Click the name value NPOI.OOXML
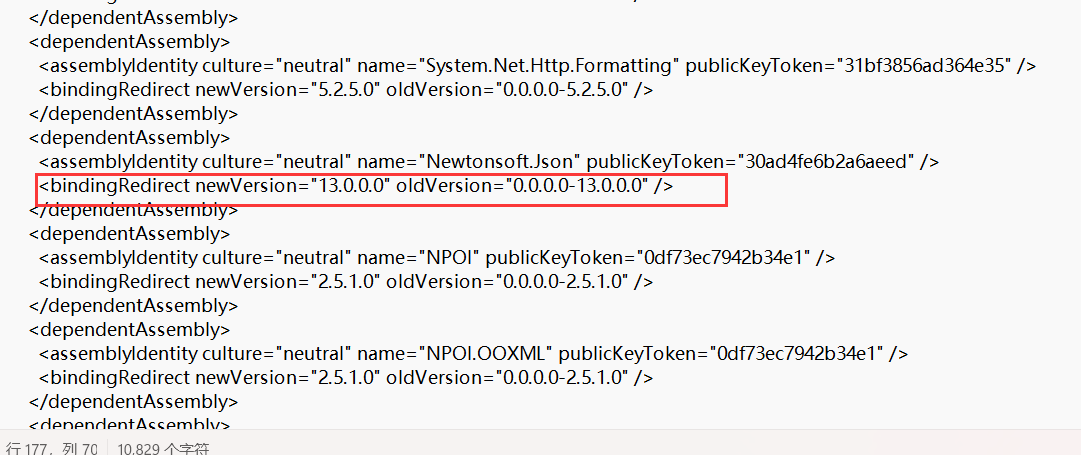Image resolution: width=1081 pixels, height=455 pixels. (x=487, y=354)
